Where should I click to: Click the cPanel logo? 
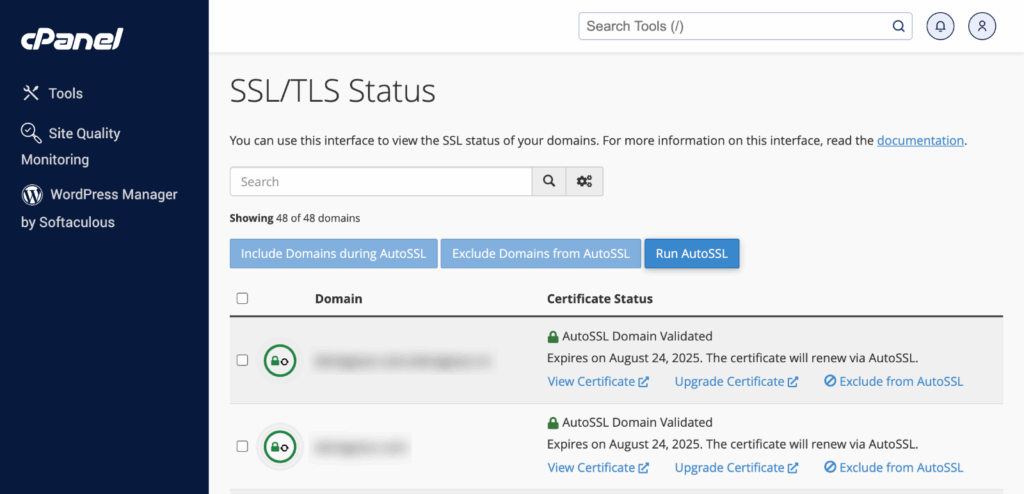pos(72,39)
